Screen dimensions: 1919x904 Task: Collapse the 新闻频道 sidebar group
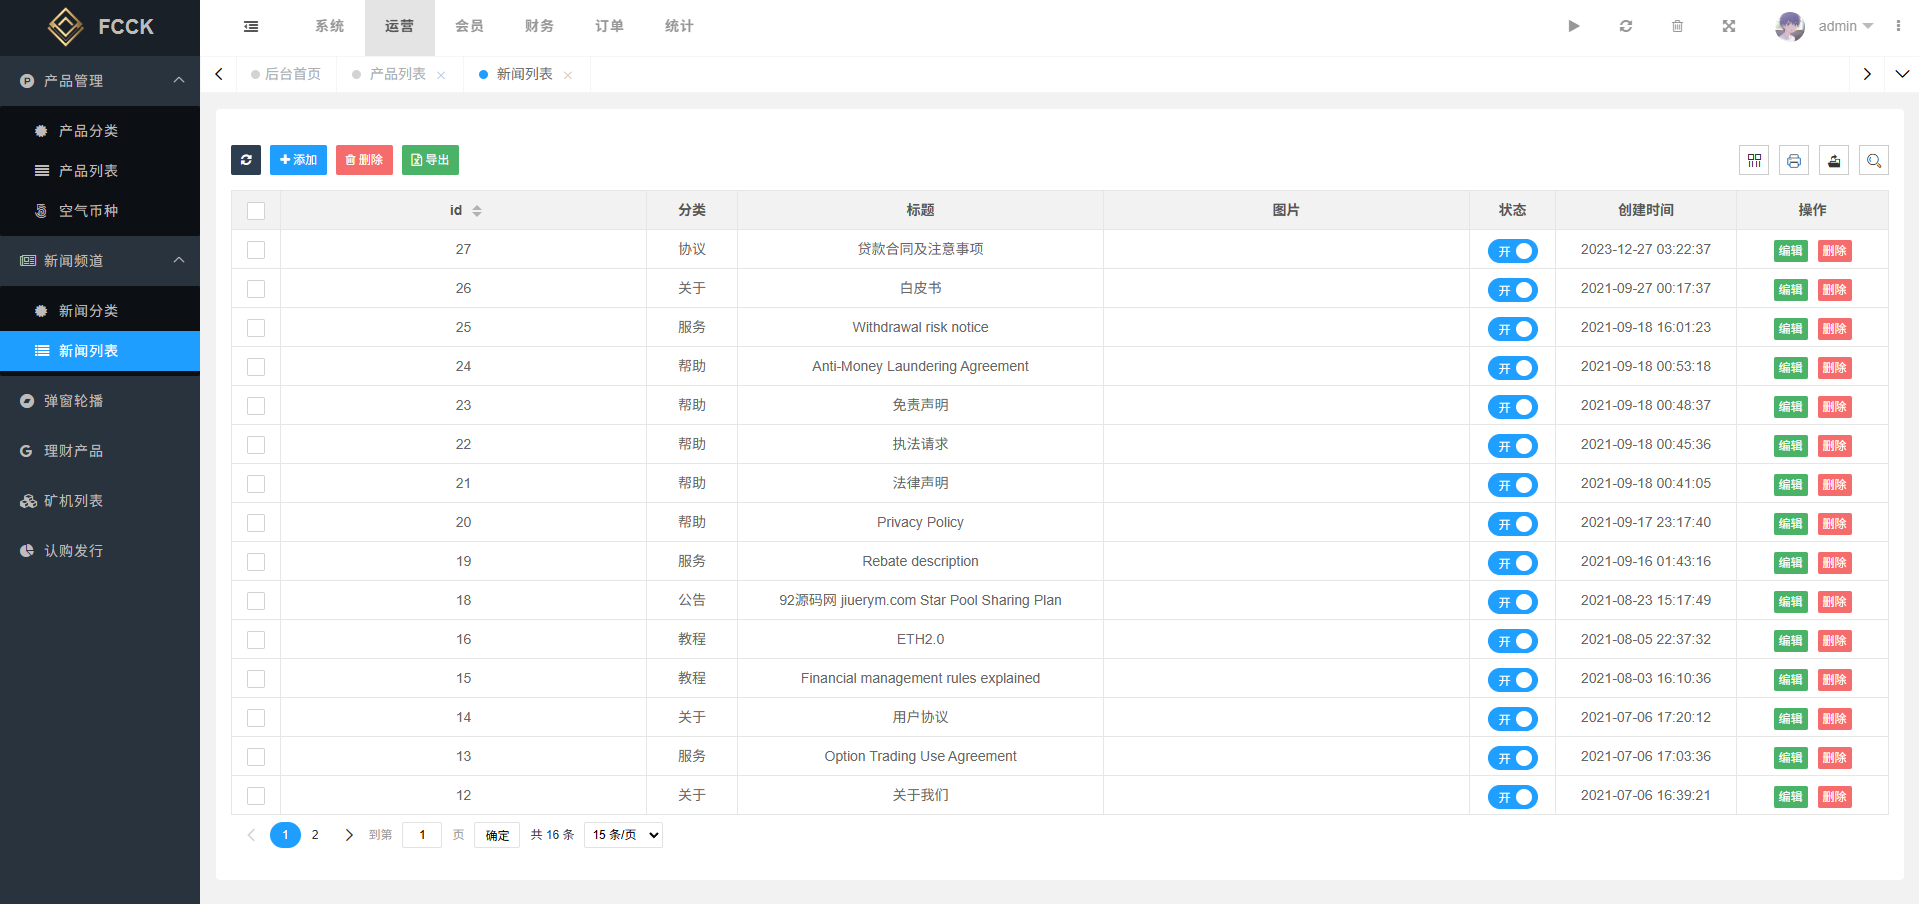click(x=100, y=261)
